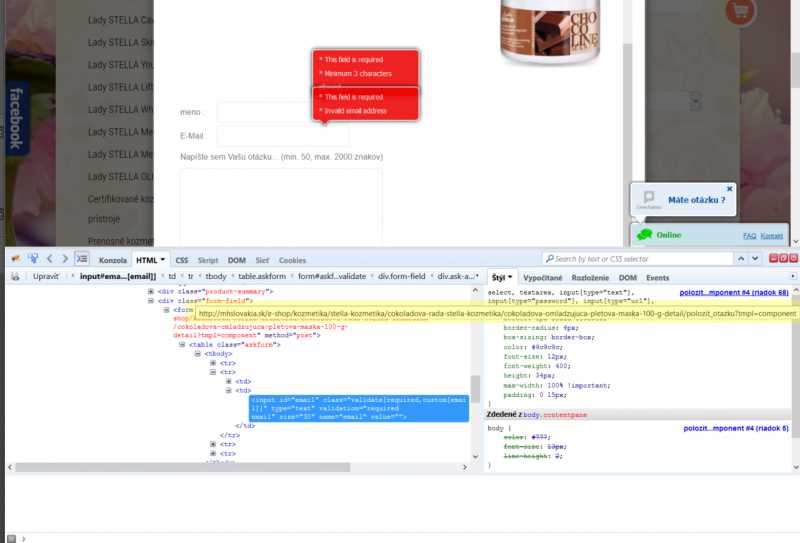This screenshot has height=543, width=800.
Task: Switch to the Konzola tab
Action: (113, 260)
